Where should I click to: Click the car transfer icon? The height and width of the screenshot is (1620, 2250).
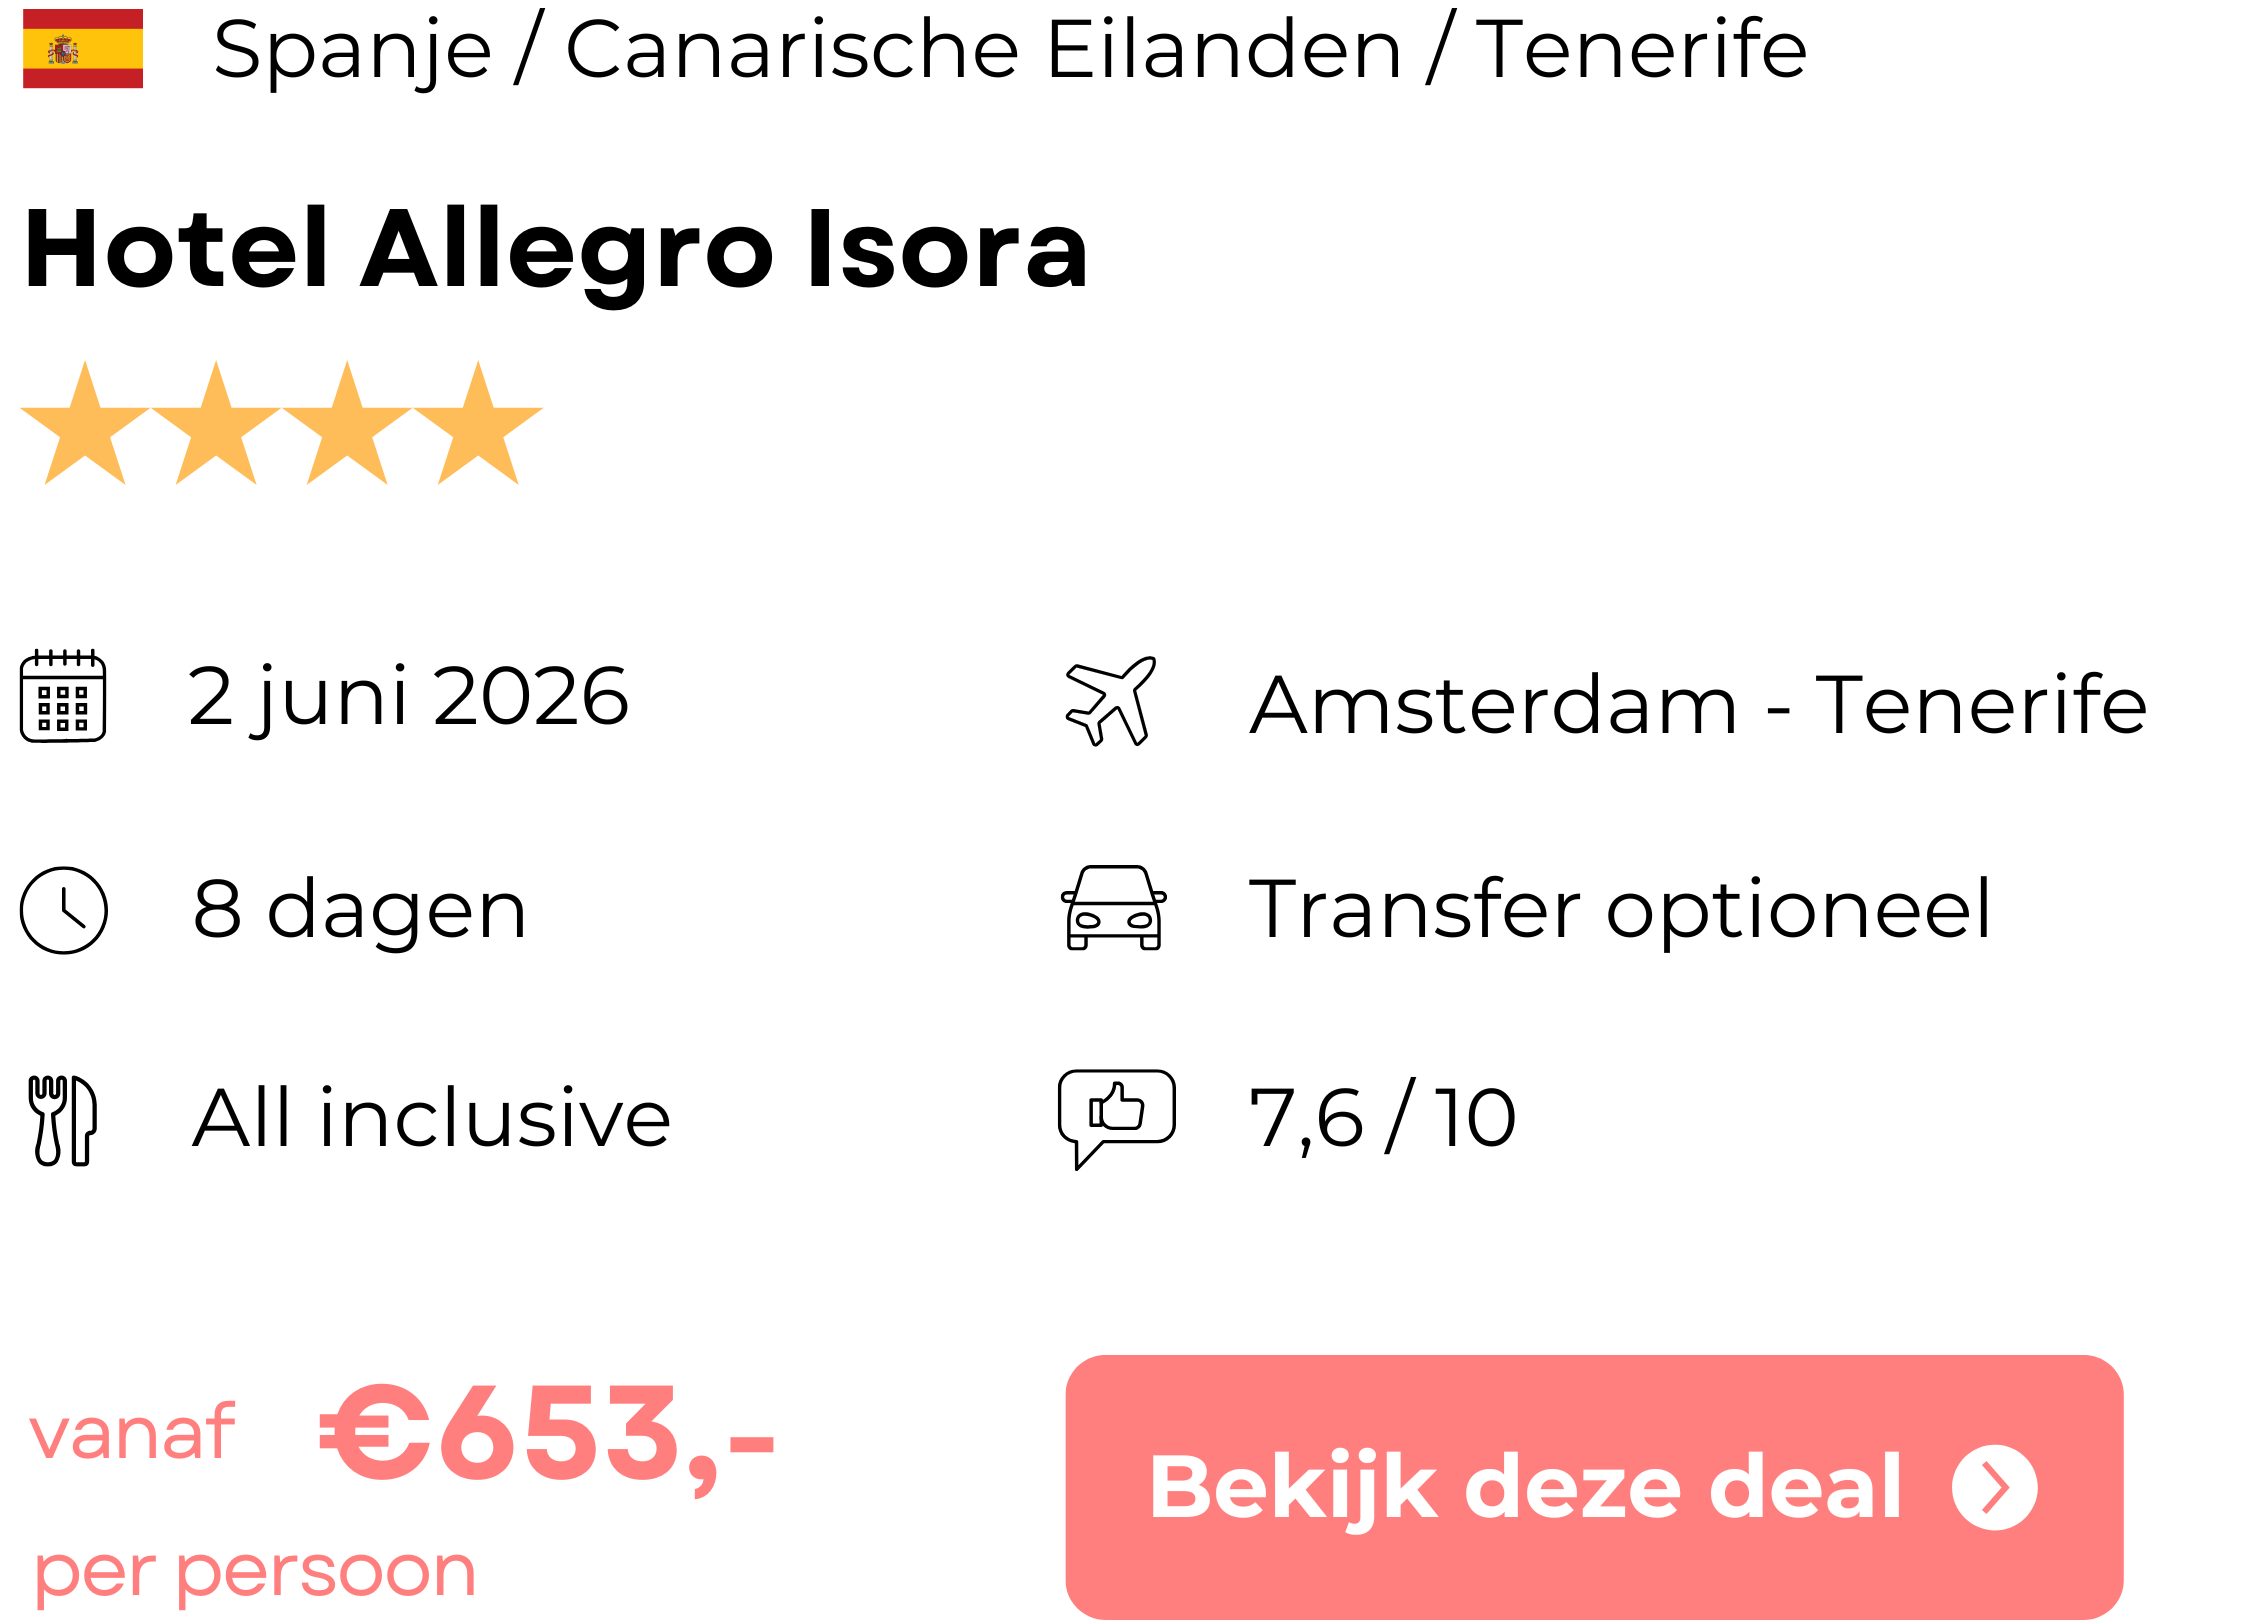pyautogui.click(x=1114, y=908)
